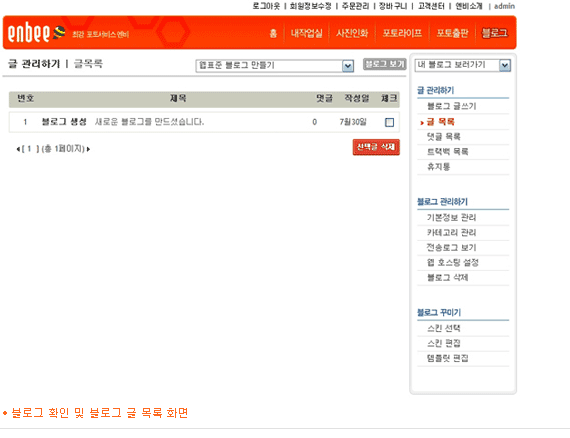Open 사진인화 menu item
Screen dimensions: 570x438
click(x=352, y=33)
